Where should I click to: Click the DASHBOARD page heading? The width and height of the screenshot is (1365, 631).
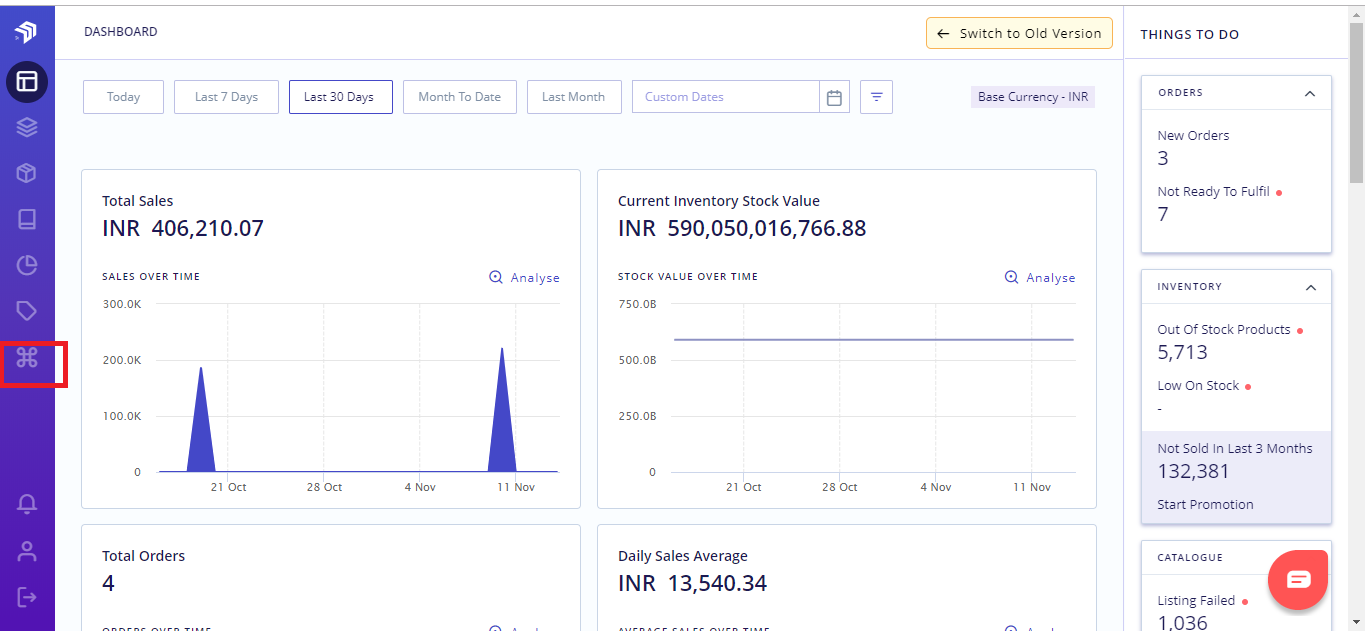(x=121, y=32)
